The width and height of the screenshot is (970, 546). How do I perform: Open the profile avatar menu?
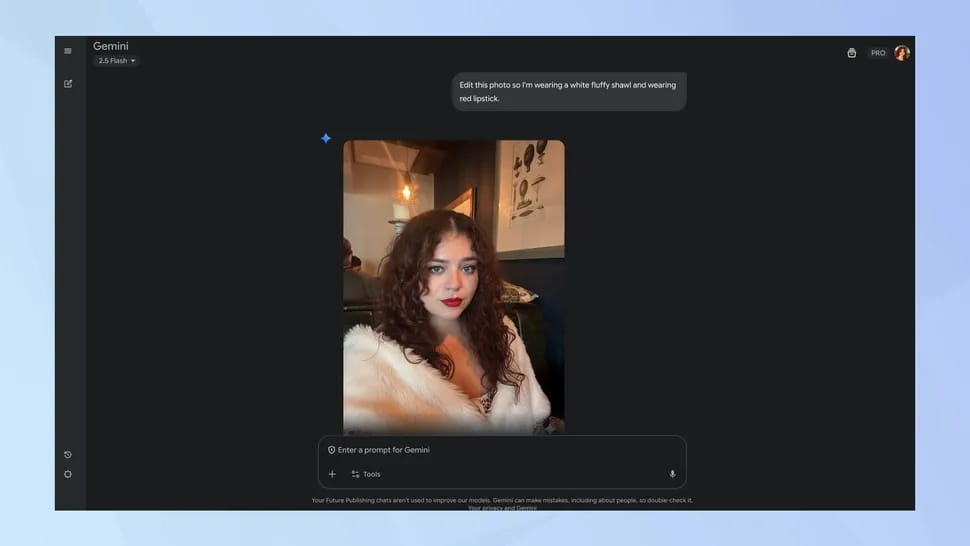(902, 53)
